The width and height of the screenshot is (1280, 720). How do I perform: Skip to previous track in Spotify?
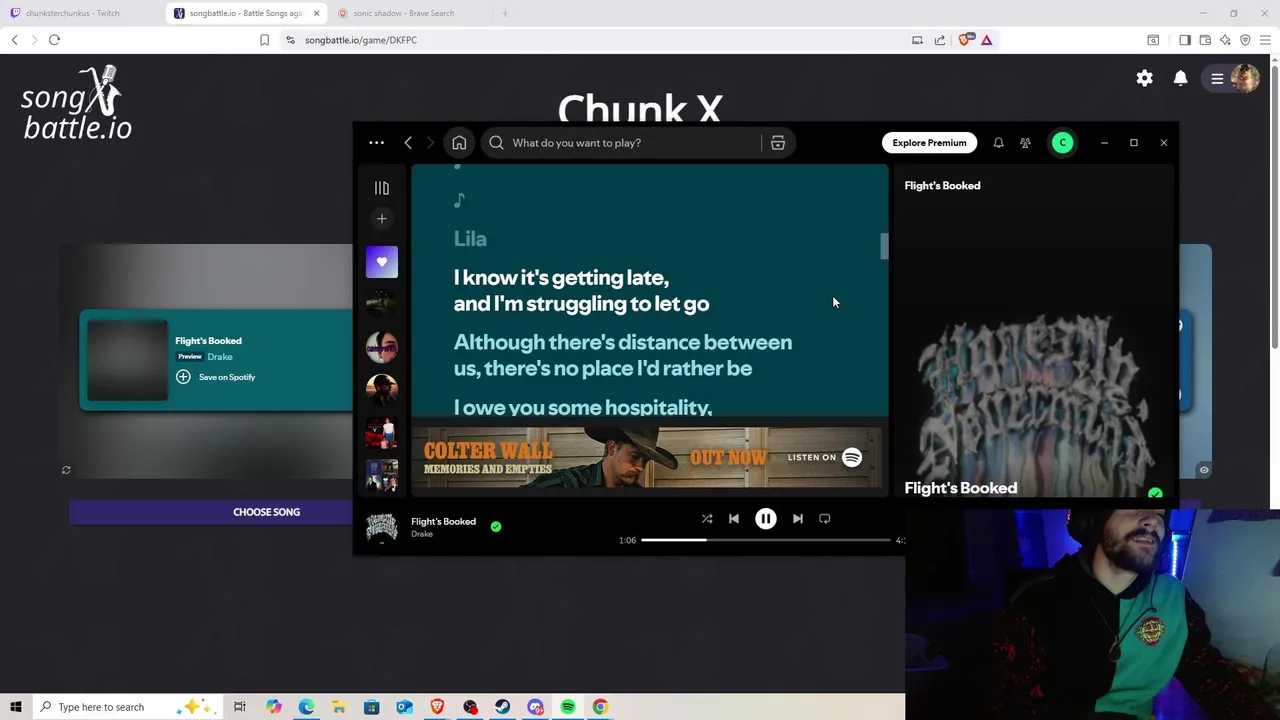734,518
